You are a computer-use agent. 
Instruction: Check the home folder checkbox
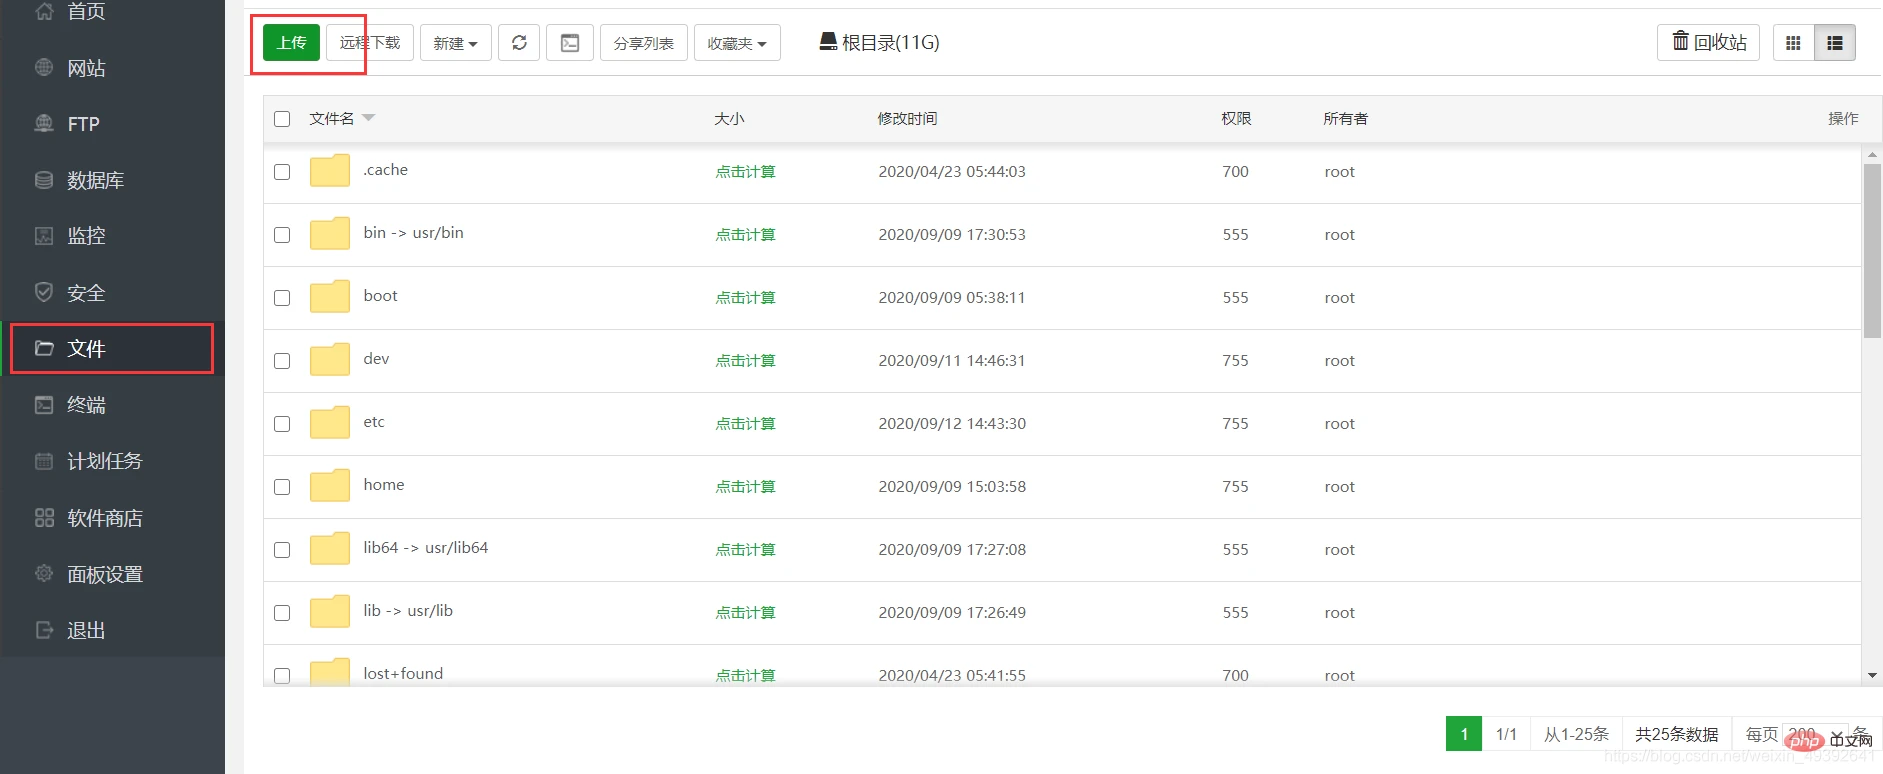(x=282, y=487)
